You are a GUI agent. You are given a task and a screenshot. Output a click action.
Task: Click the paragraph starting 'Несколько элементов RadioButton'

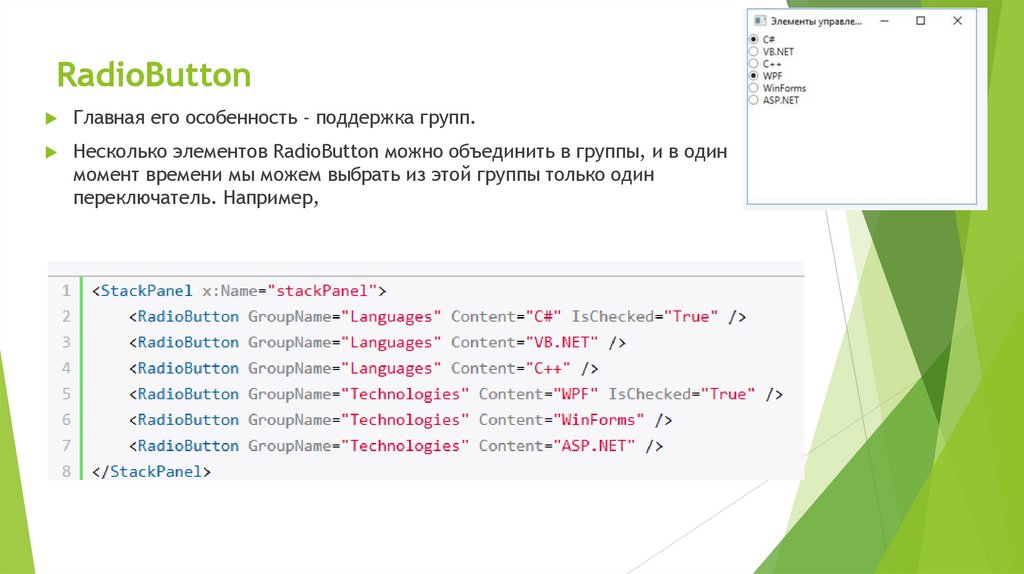coord(400,174)
